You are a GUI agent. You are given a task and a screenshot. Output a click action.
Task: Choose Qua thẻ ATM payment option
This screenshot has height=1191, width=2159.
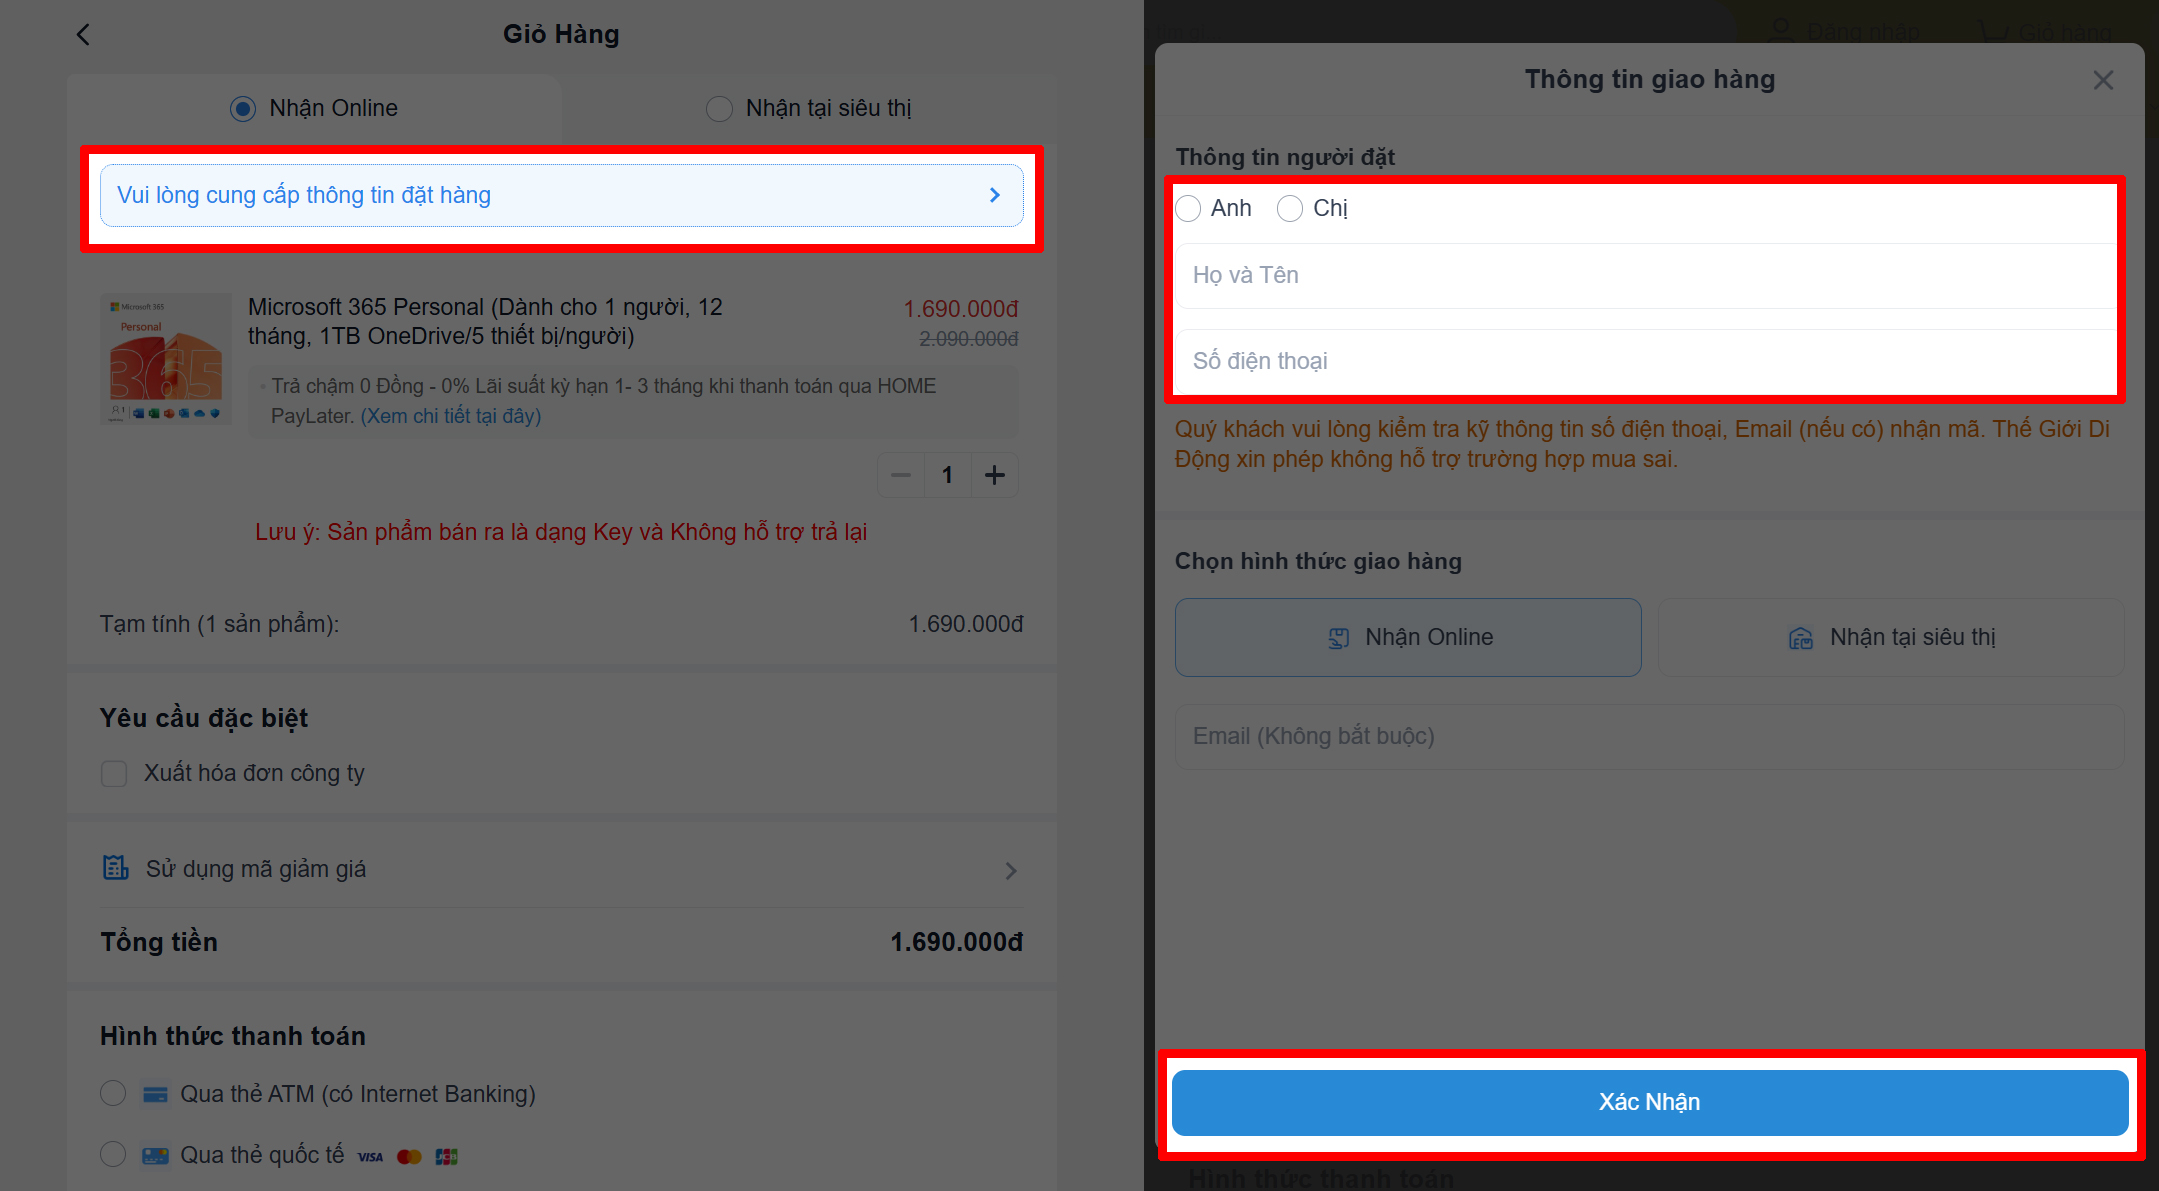click(x=113, y=1094)
